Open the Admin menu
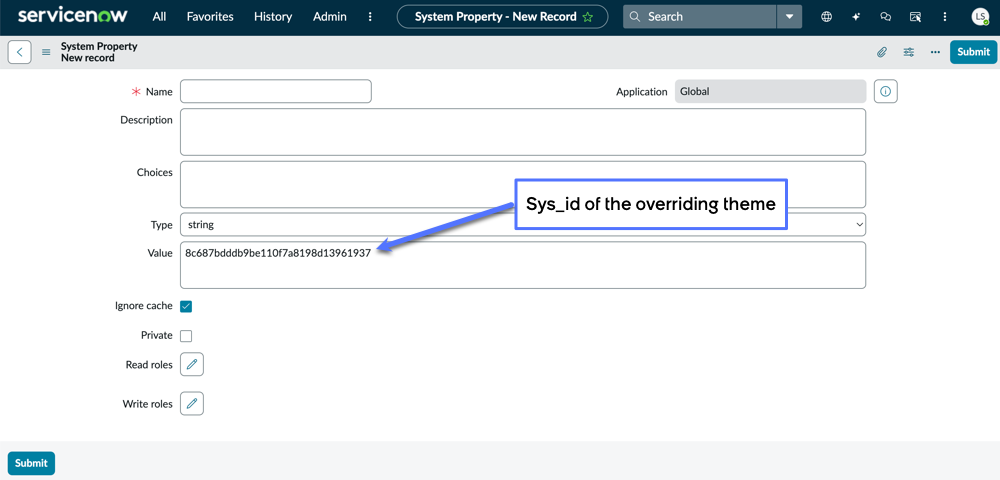Image resolution: width=1000 pixels, height=480 pixels. 330,17
